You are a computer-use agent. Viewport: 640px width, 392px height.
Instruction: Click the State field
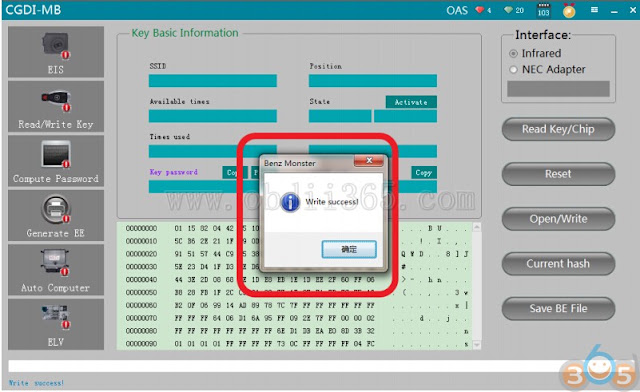point(340,116)
